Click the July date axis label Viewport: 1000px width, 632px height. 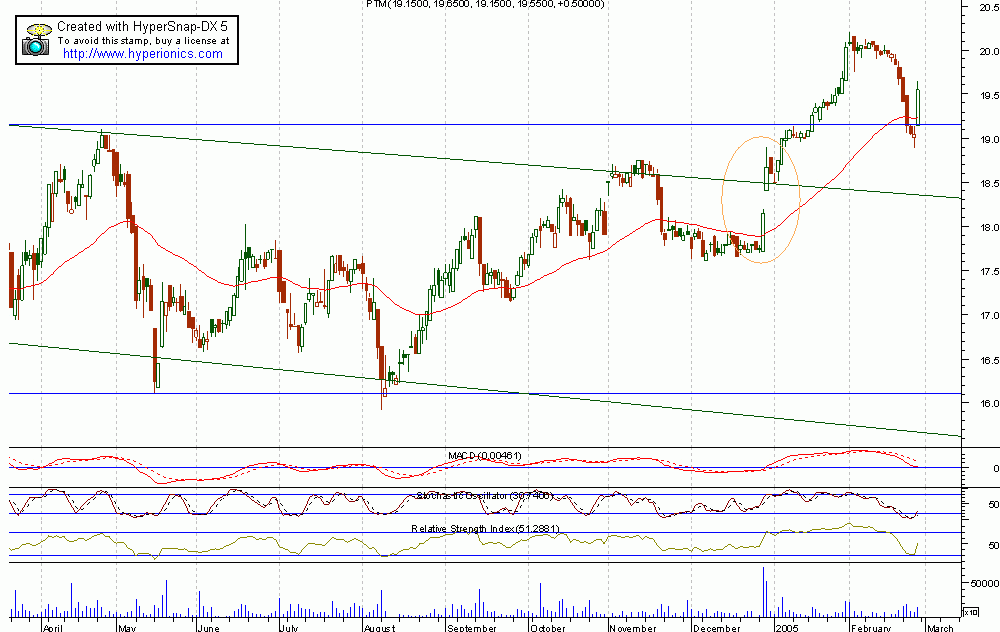tap(289, 628)
